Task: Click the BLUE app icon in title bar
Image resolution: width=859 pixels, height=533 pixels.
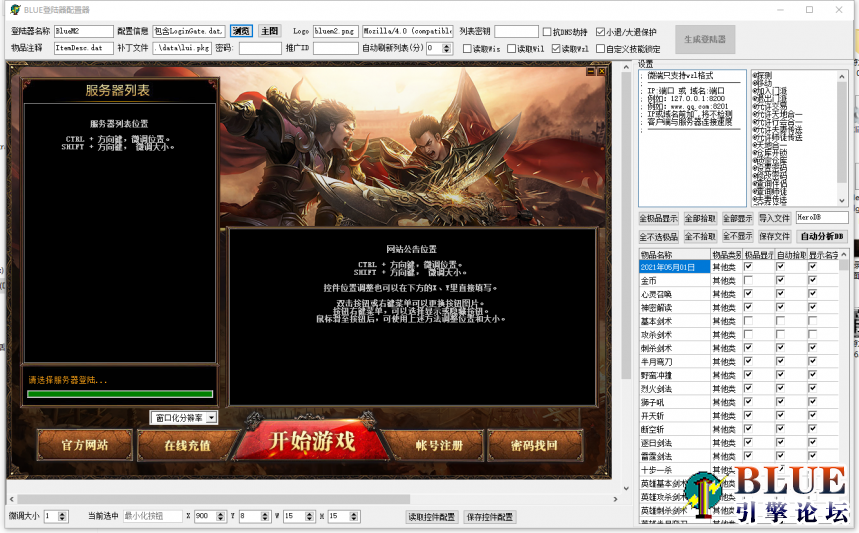Action: [x=14, y=9]
